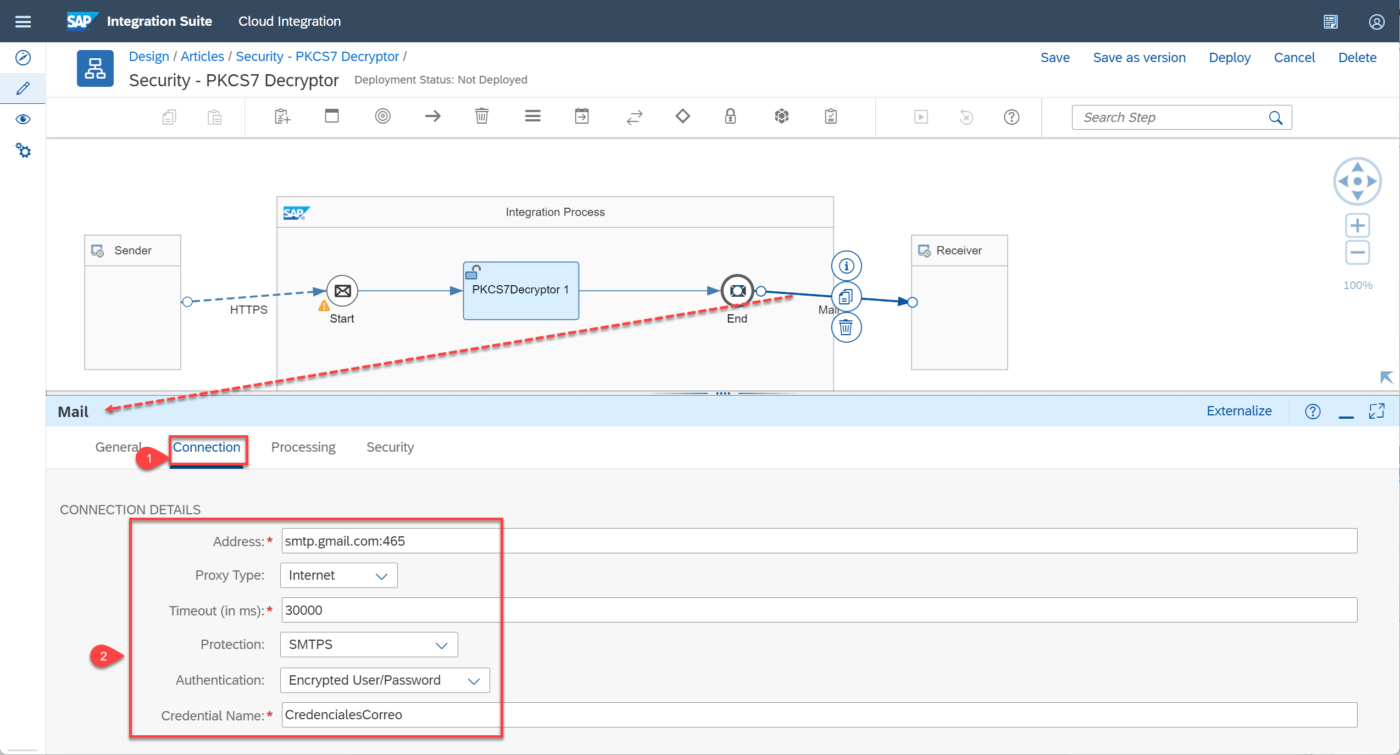Click the Timeout (in ms) input field
The image size is (1400, 755).
[x=818, y=610]
